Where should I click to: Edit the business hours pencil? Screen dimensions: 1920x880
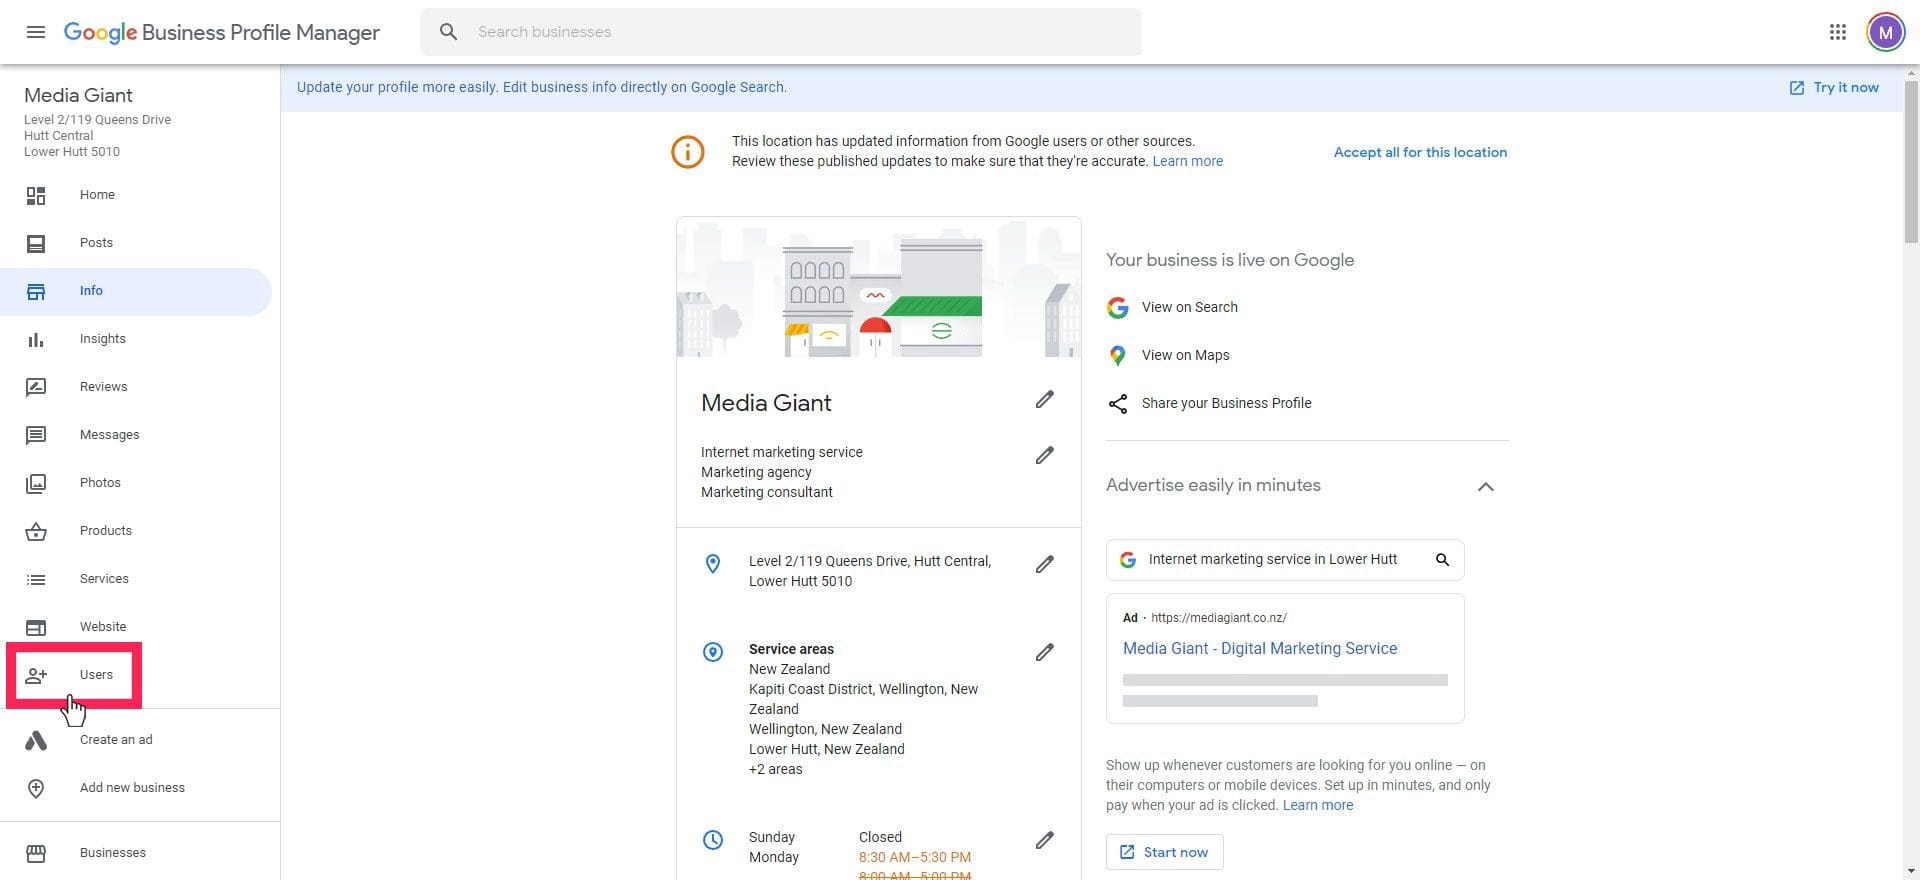pyautogui.click(x=1044, y=841)
